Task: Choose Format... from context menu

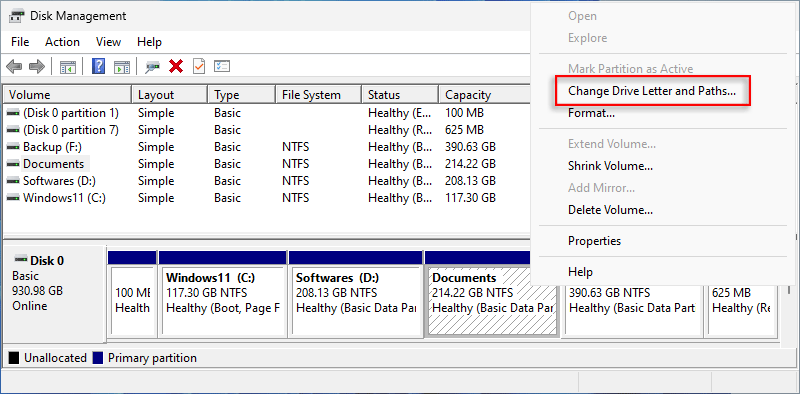Action: point(591,113)
